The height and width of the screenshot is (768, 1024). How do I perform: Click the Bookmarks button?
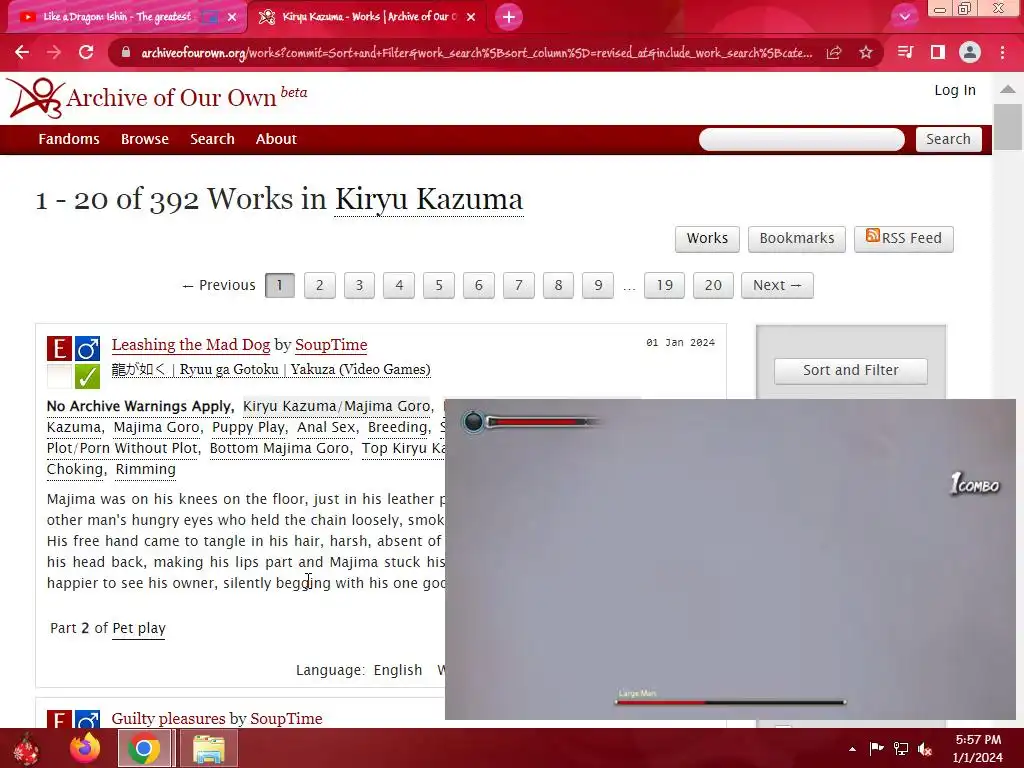pyautogui.click(x=797, y=238)
